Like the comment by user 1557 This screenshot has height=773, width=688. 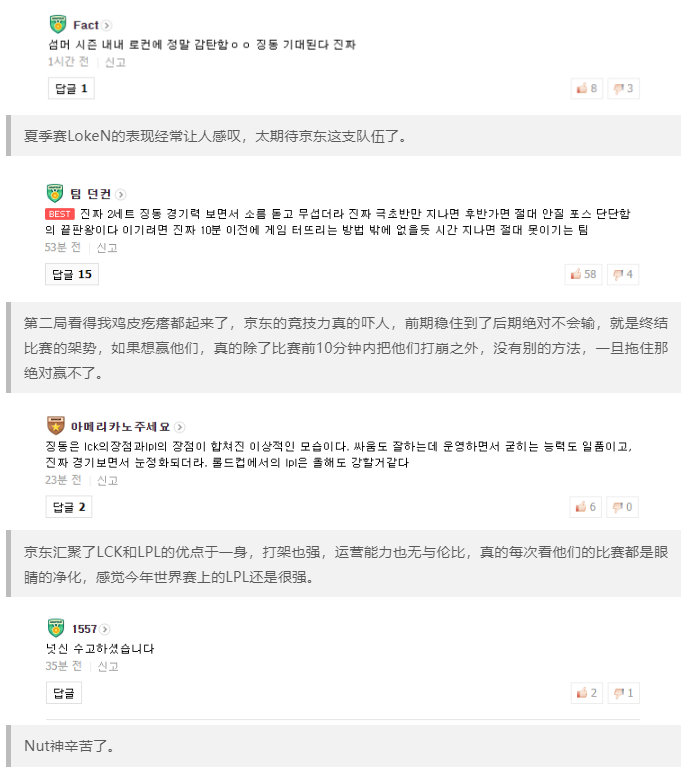[588, 693]
